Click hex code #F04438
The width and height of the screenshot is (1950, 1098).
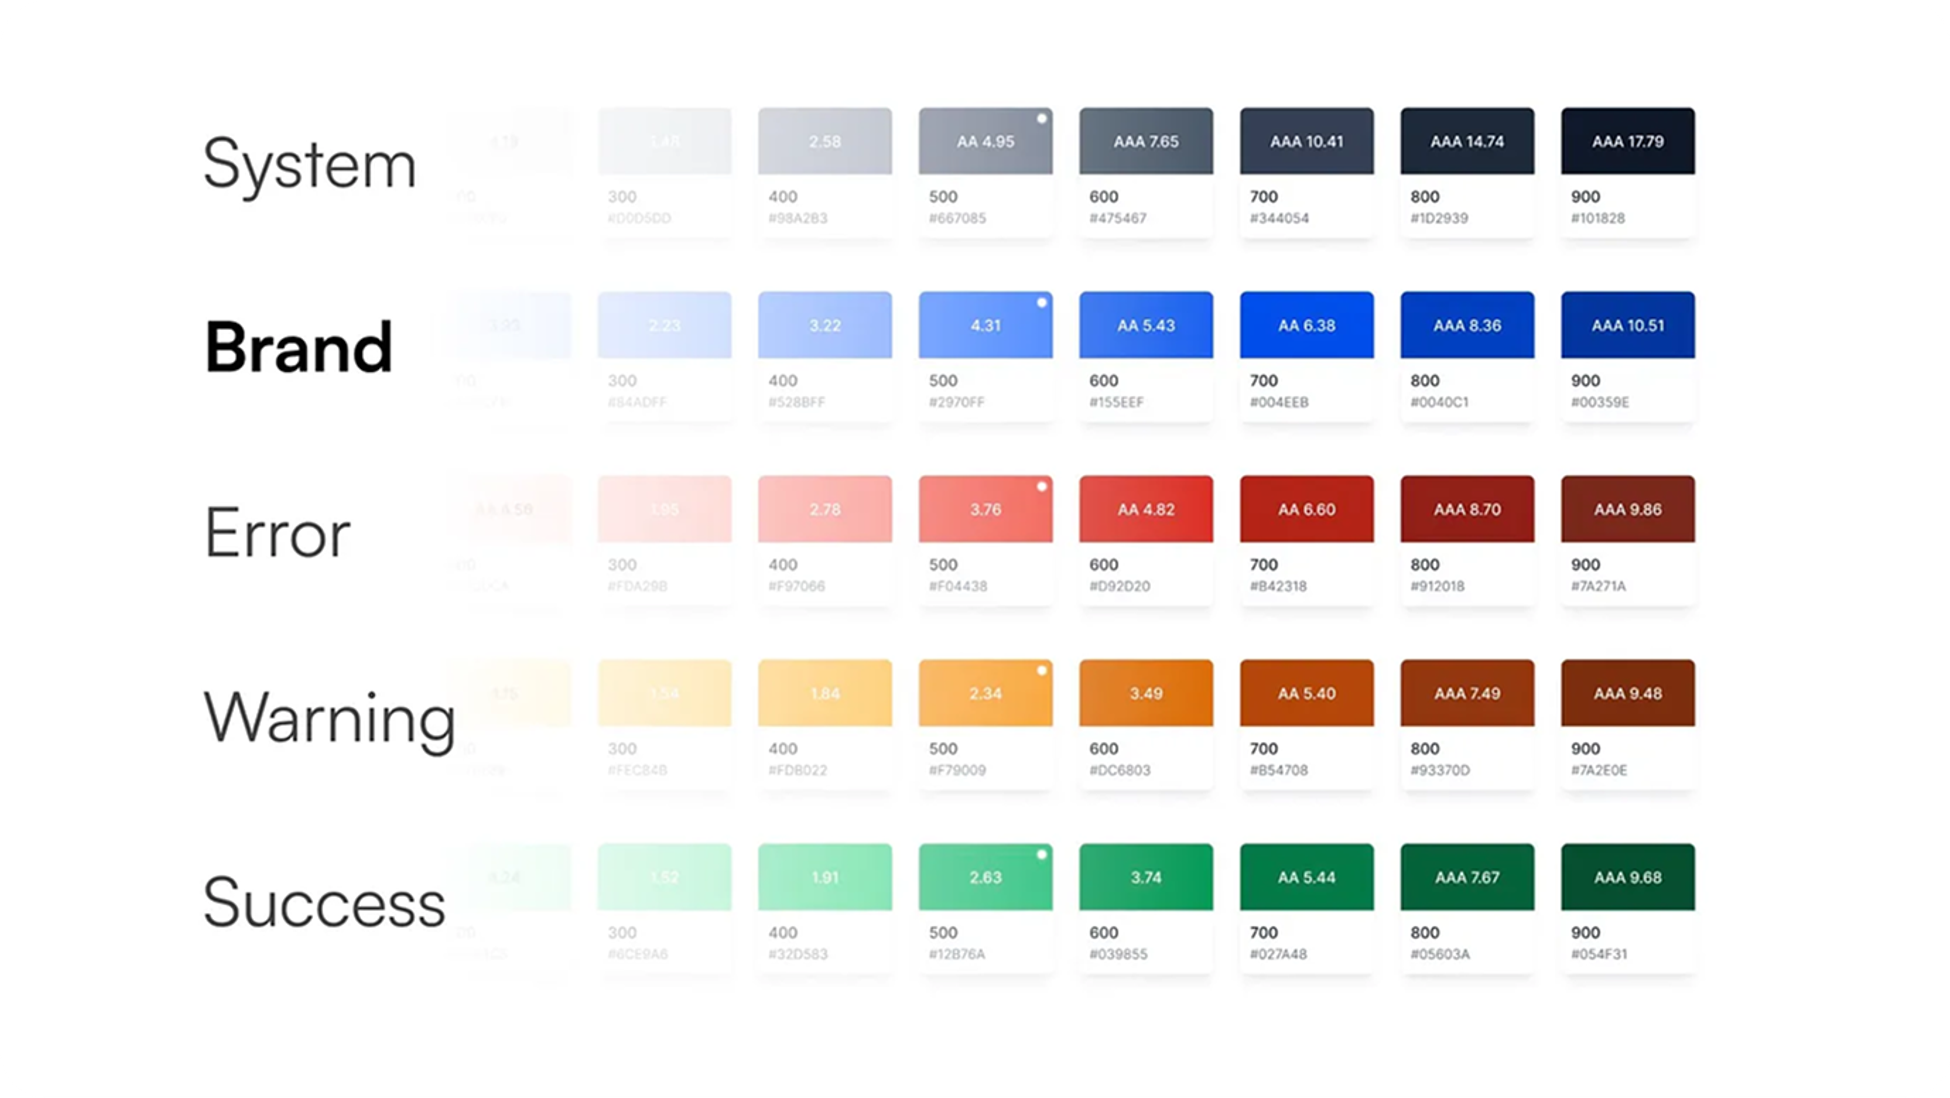958,586
